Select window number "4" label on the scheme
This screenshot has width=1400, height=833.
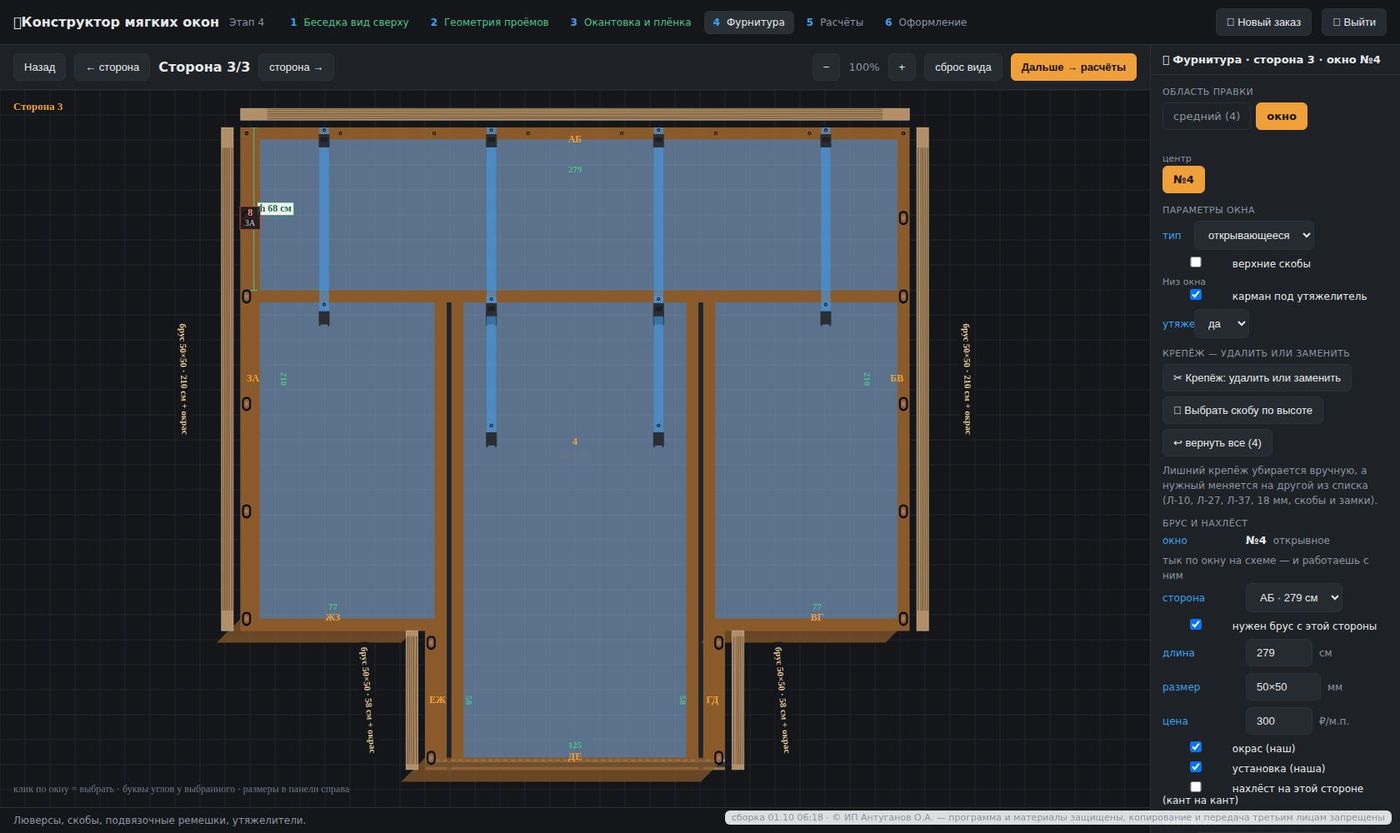point(575,442)
